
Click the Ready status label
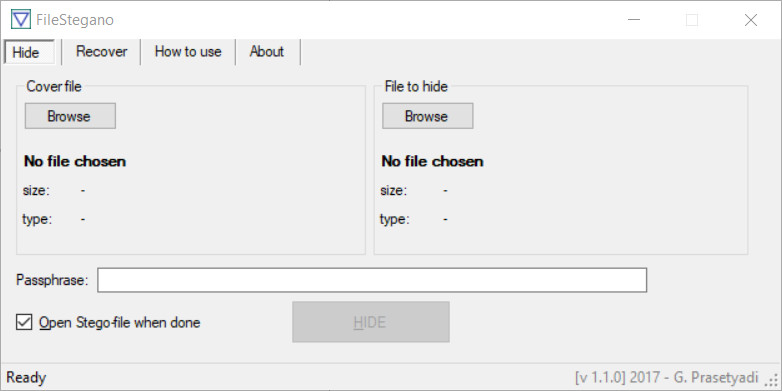(x=26, y=378)
